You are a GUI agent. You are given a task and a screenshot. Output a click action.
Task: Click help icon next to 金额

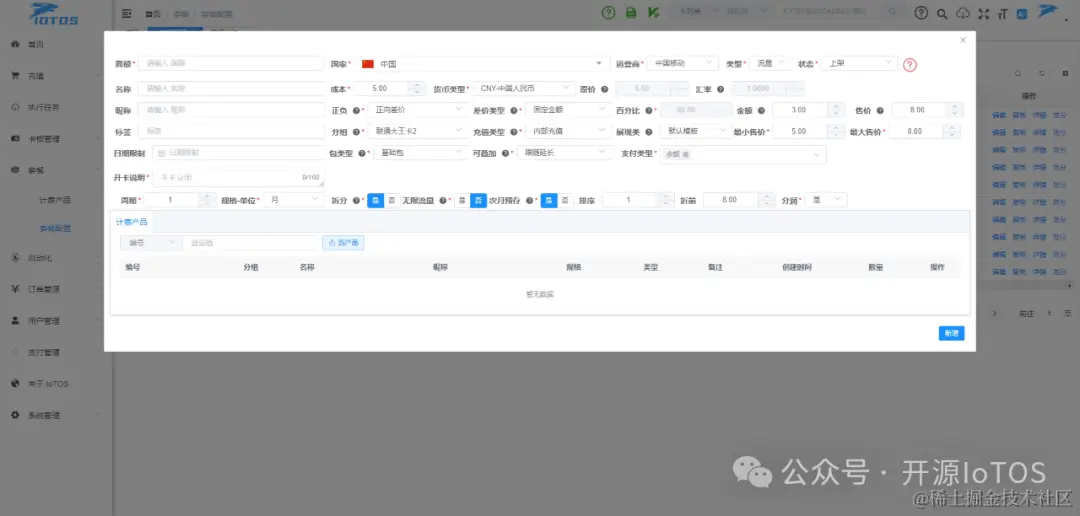coord(761,110)
